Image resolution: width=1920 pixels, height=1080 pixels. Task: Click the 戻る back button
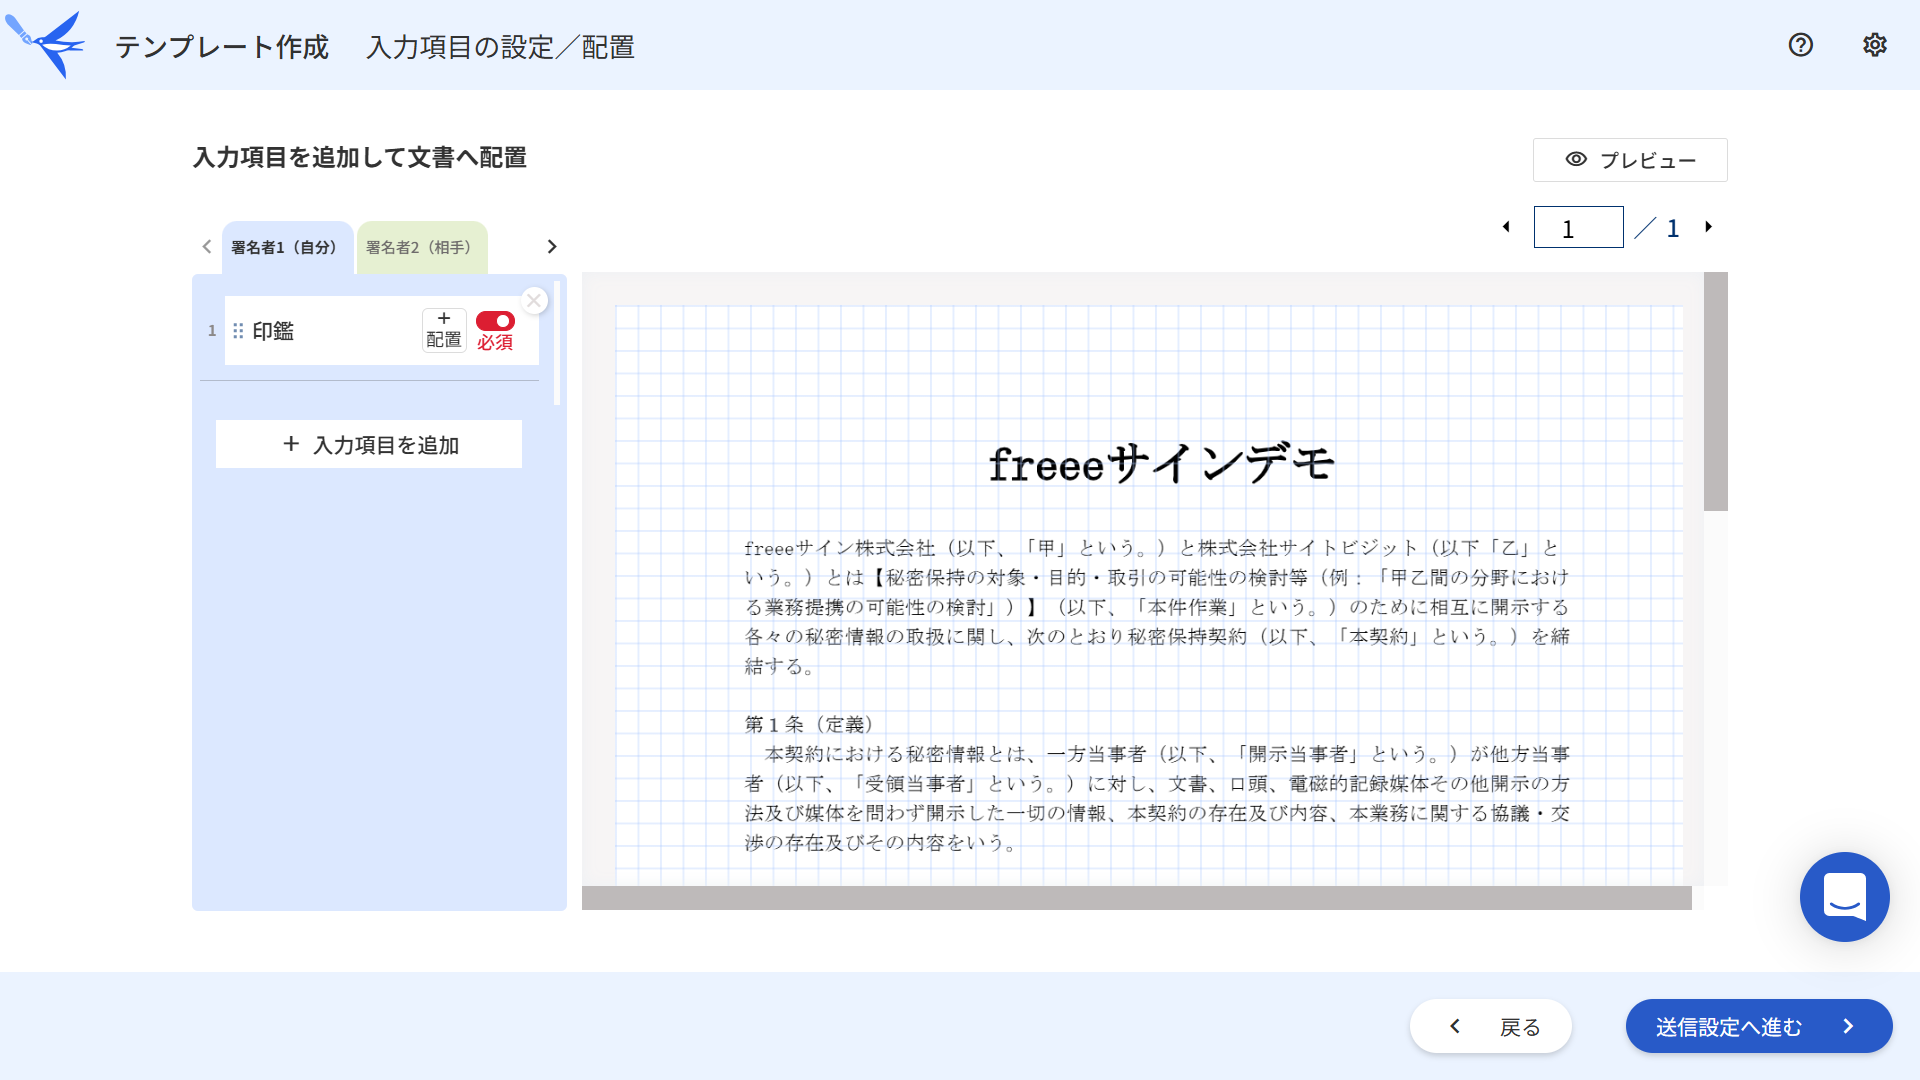1491,1026
